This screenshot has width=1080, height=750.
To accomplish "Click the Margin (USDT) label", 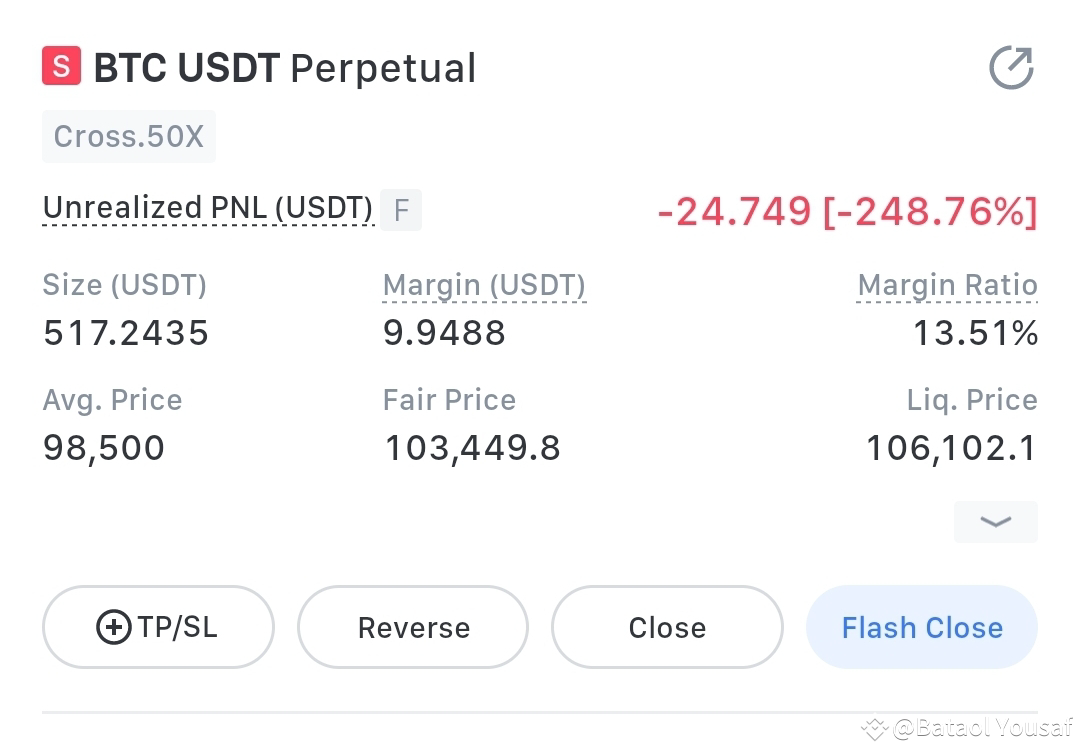I will 484,286.
